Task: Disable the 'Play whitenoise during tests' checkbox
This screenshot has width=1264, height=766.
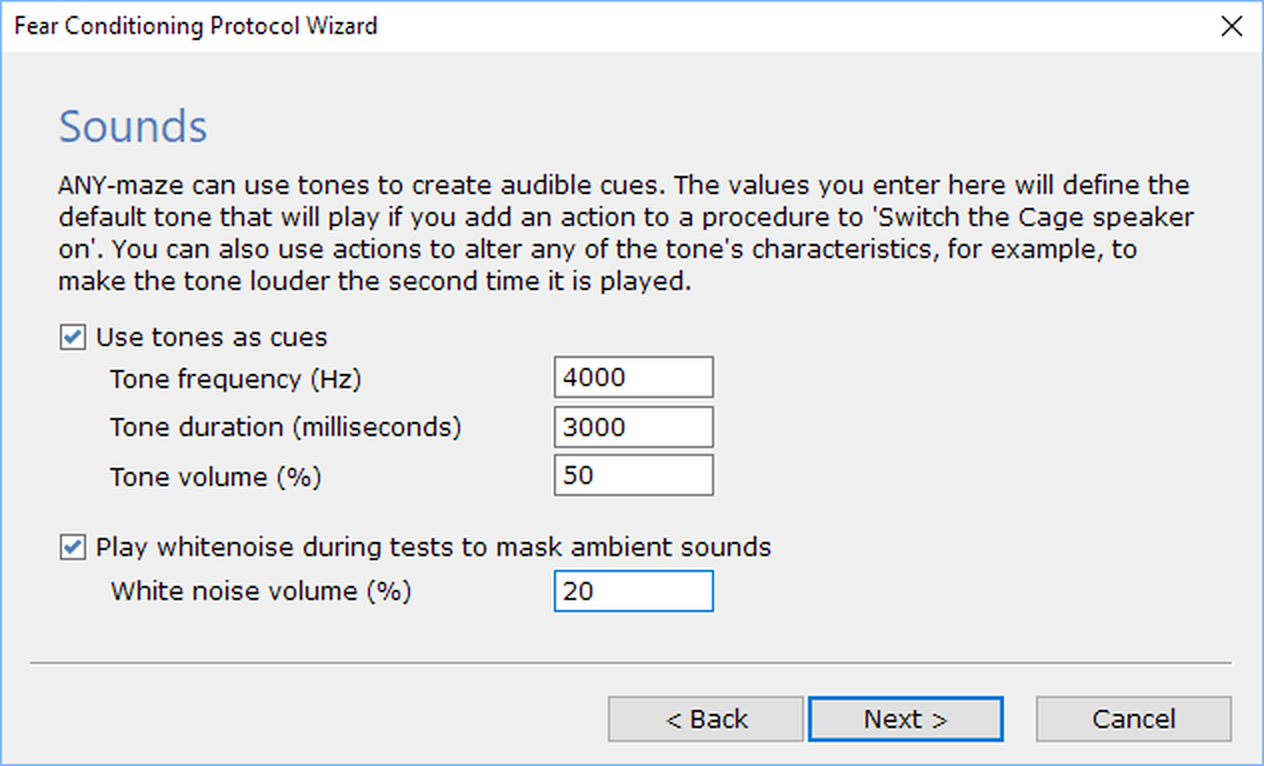Action: click(72, 547)
